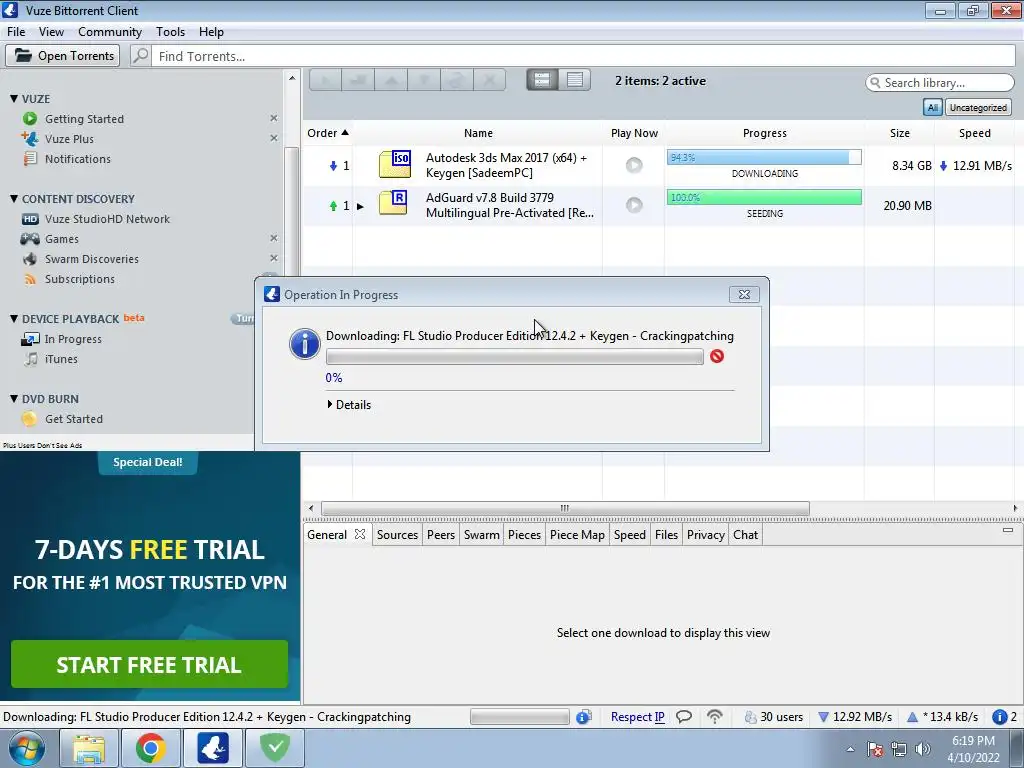Collapse the DEVICE PLAYBACK section
This screenshot has width=1024, height=768.
pos(14,319)
